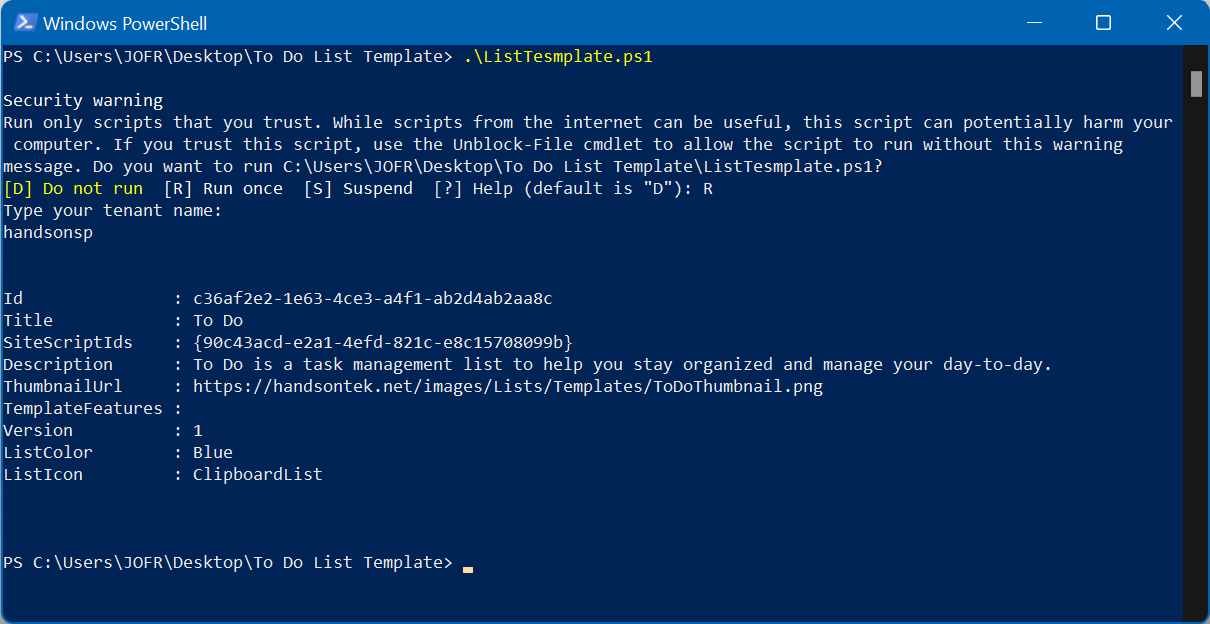Click the typed tenant name "handsonsp"
The width and height of the screenshot is (1210, 624).
[x=48, y=232]
